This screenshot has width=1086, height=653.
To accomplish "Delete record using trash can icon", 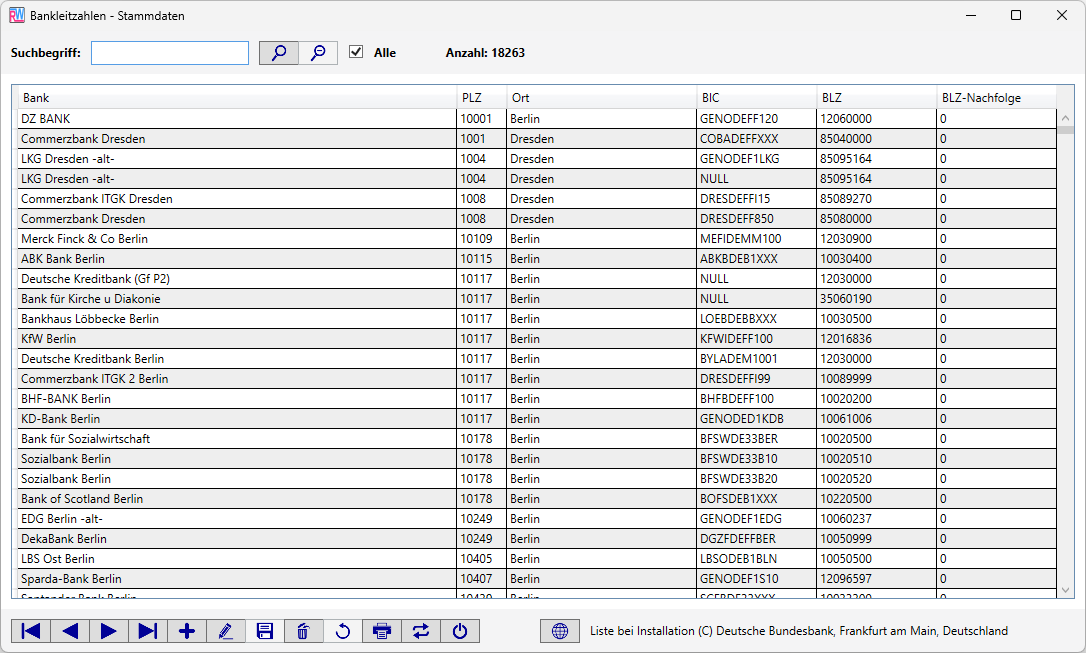I will [303, 631].
